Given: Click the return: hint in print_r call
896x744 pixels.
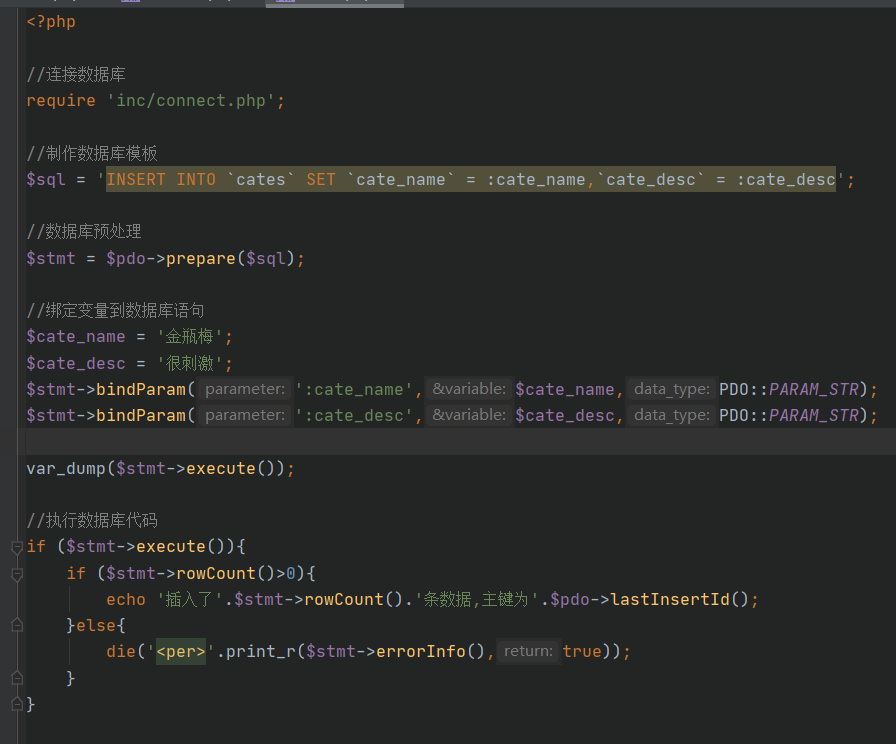Looking at the screenshot, I should point(528,651).
